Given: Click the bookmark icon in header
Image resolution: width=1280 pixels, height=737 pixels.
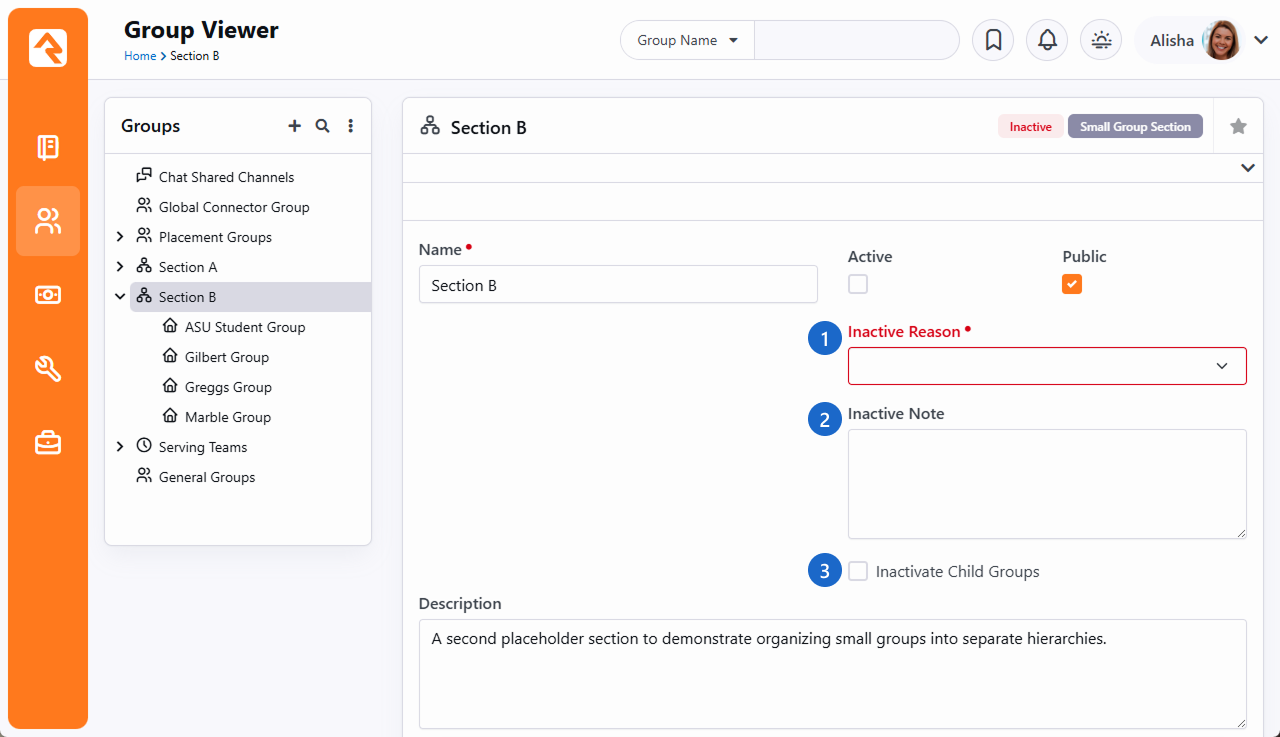Looking at the screenshot, I should pyautogui.click(x=993, y=40).
